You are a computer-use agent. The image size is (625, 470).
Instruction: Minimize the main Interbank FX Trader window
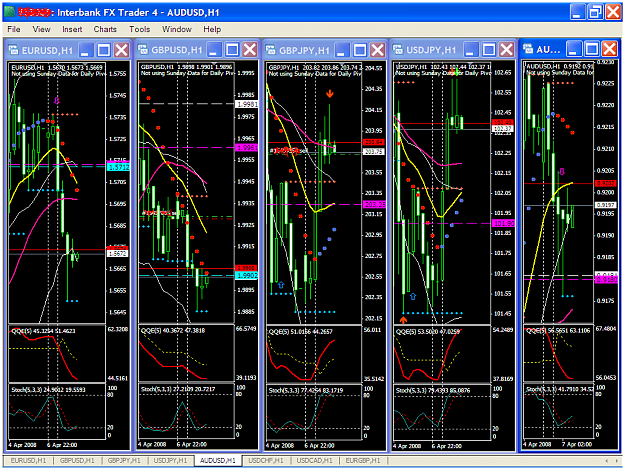pos(577,12)
